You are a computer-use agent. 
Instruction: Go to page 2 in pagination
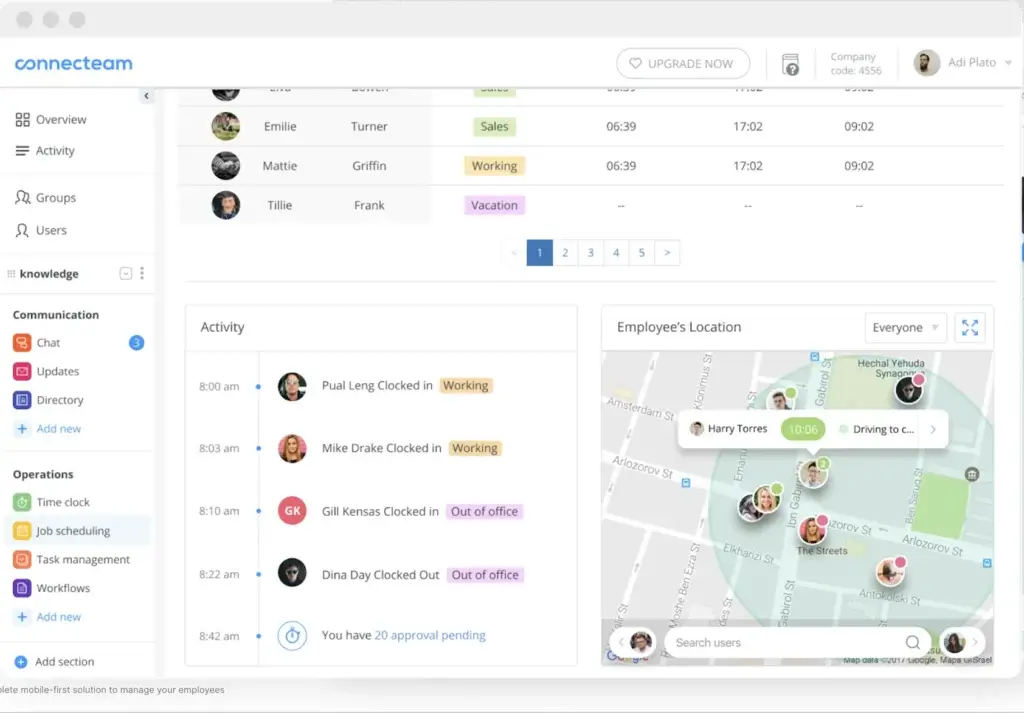[x=565, y=253]
